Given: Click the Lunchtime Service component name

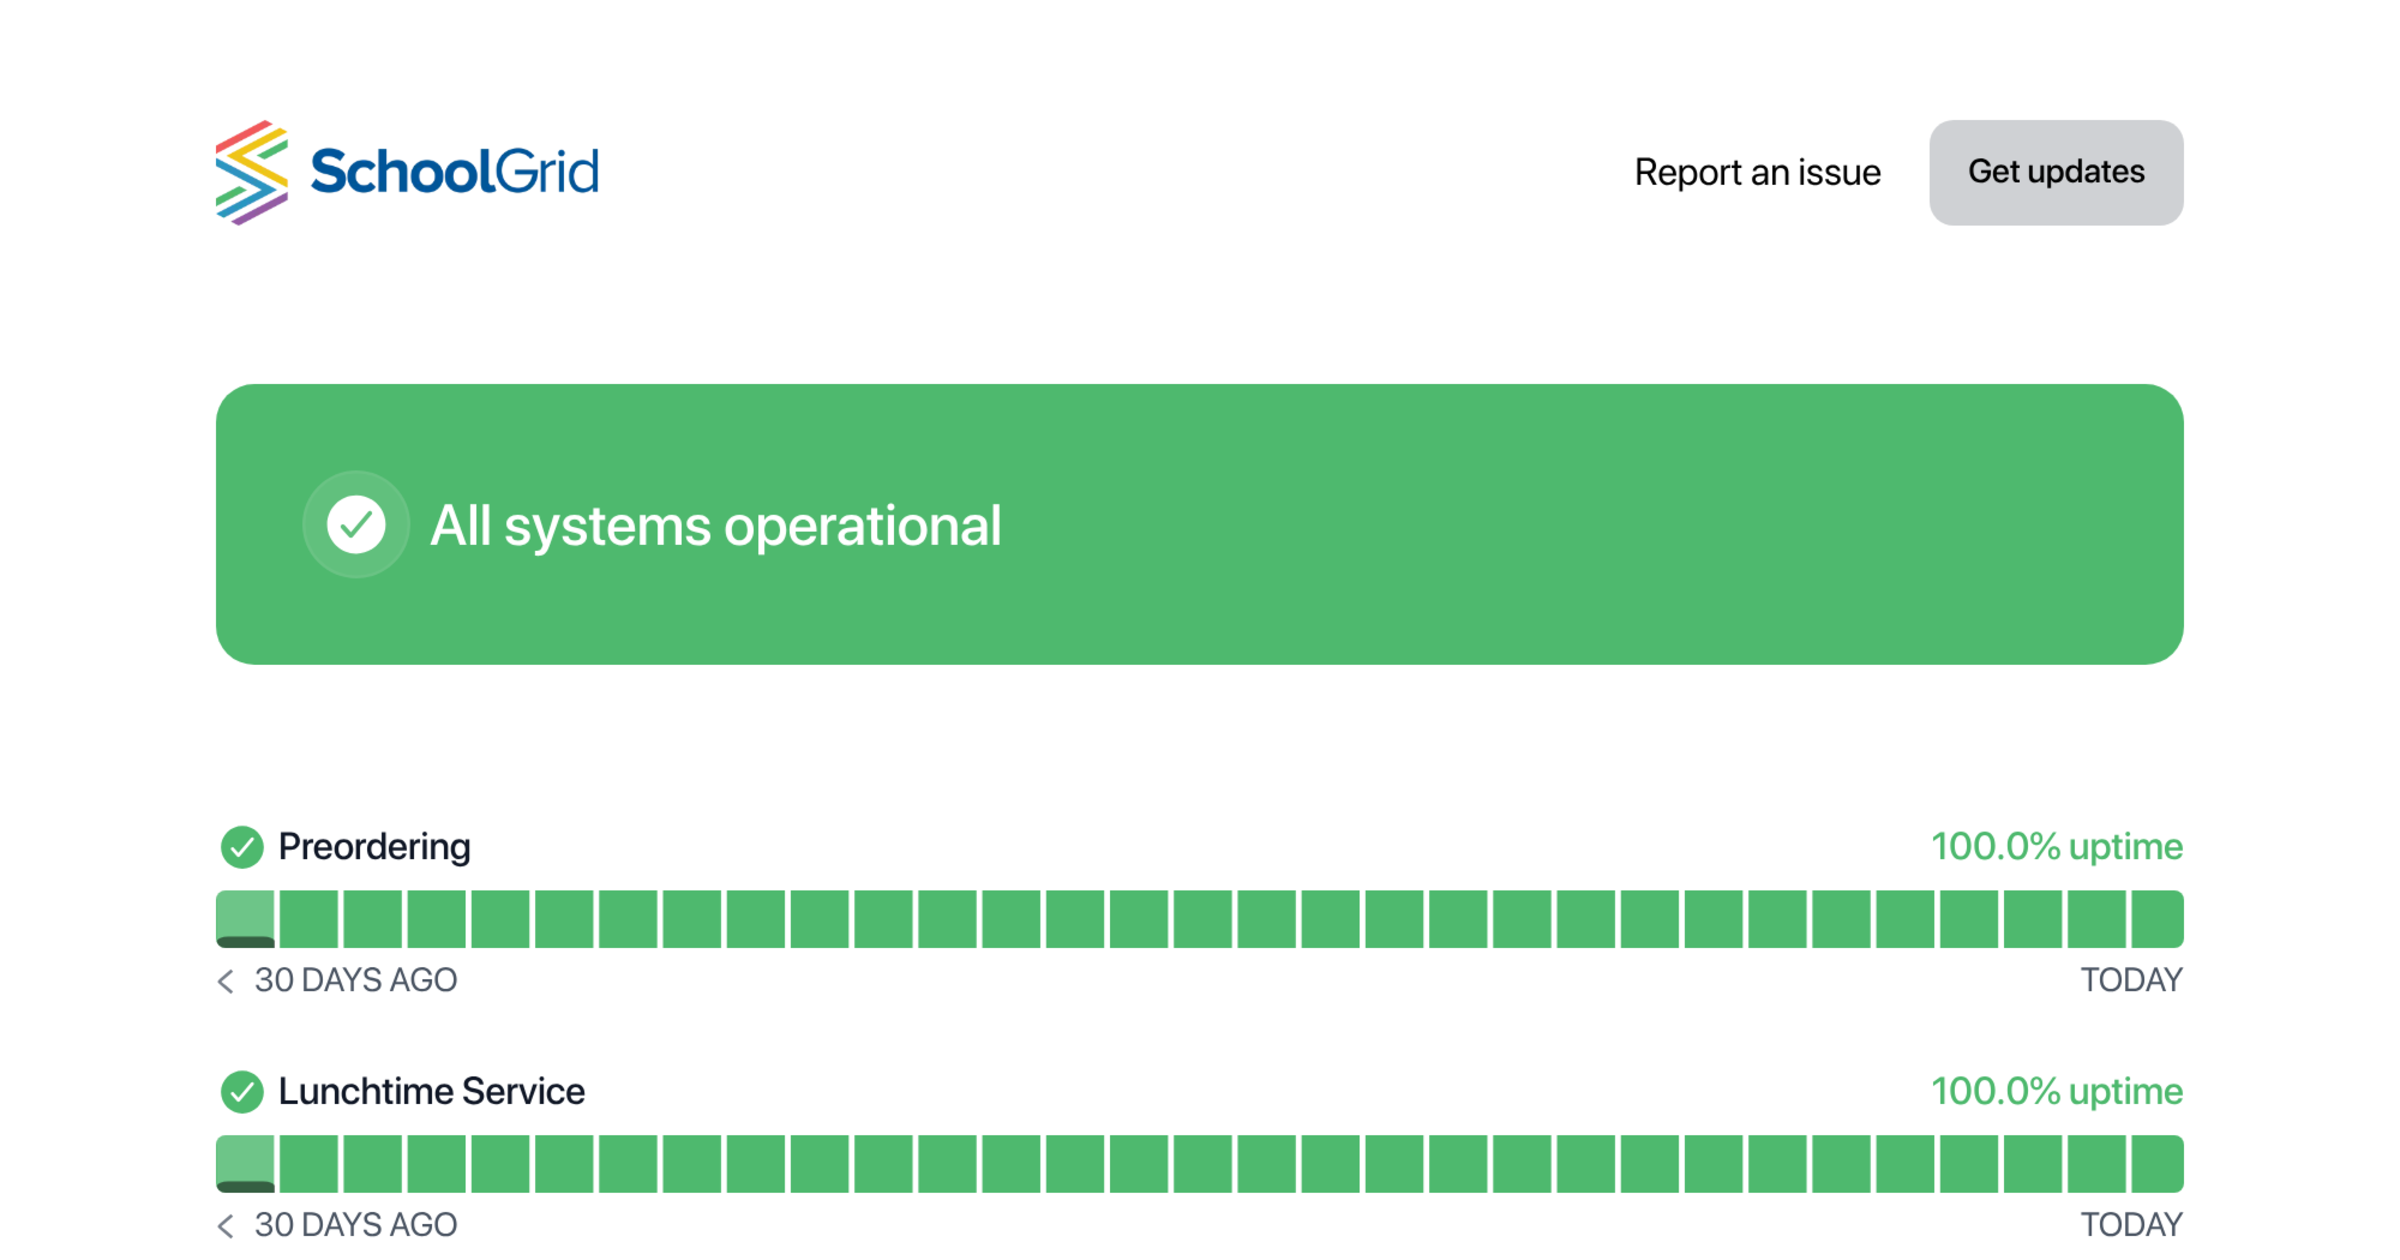Looking at the screenshot, I should pos(431,1091).
